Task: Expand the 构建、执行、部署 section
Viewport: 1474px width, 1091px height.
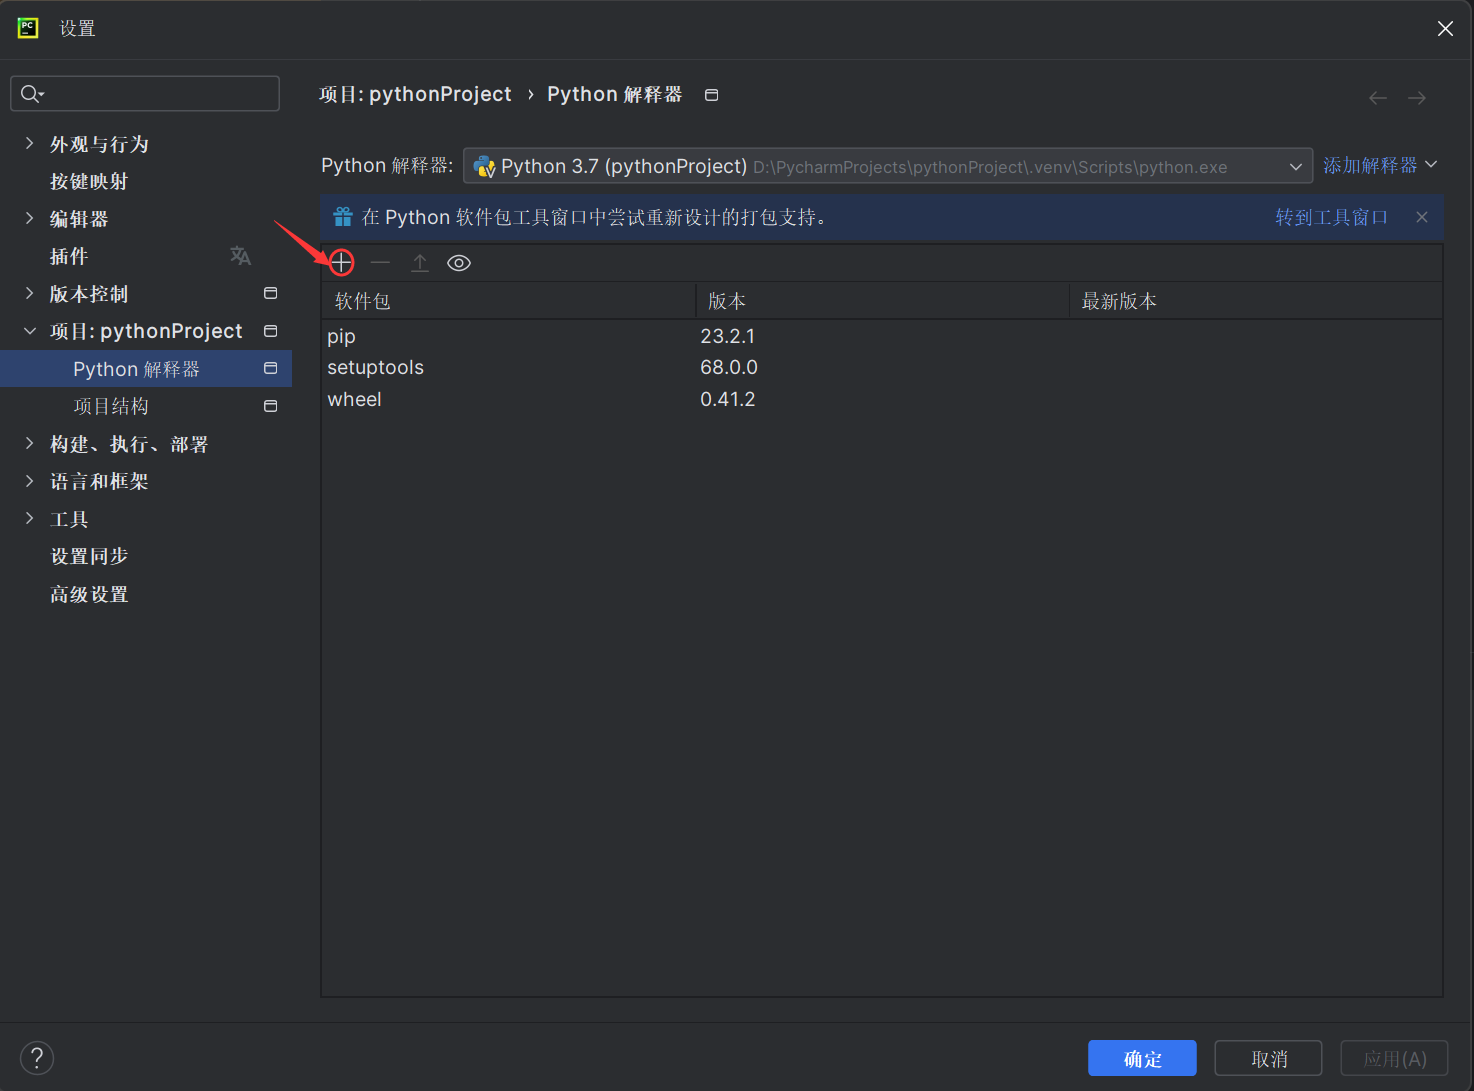Action: point(29,444)
